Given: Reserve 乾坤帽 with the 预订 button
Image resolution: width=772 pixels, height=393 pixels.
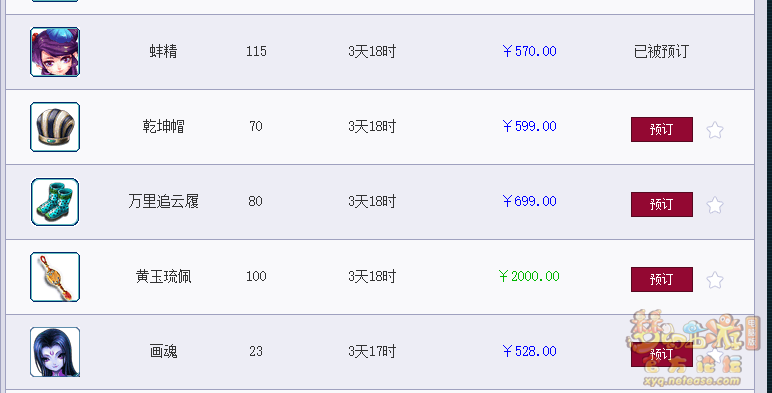Looking at the screenshot, I should tap(662, 130).
